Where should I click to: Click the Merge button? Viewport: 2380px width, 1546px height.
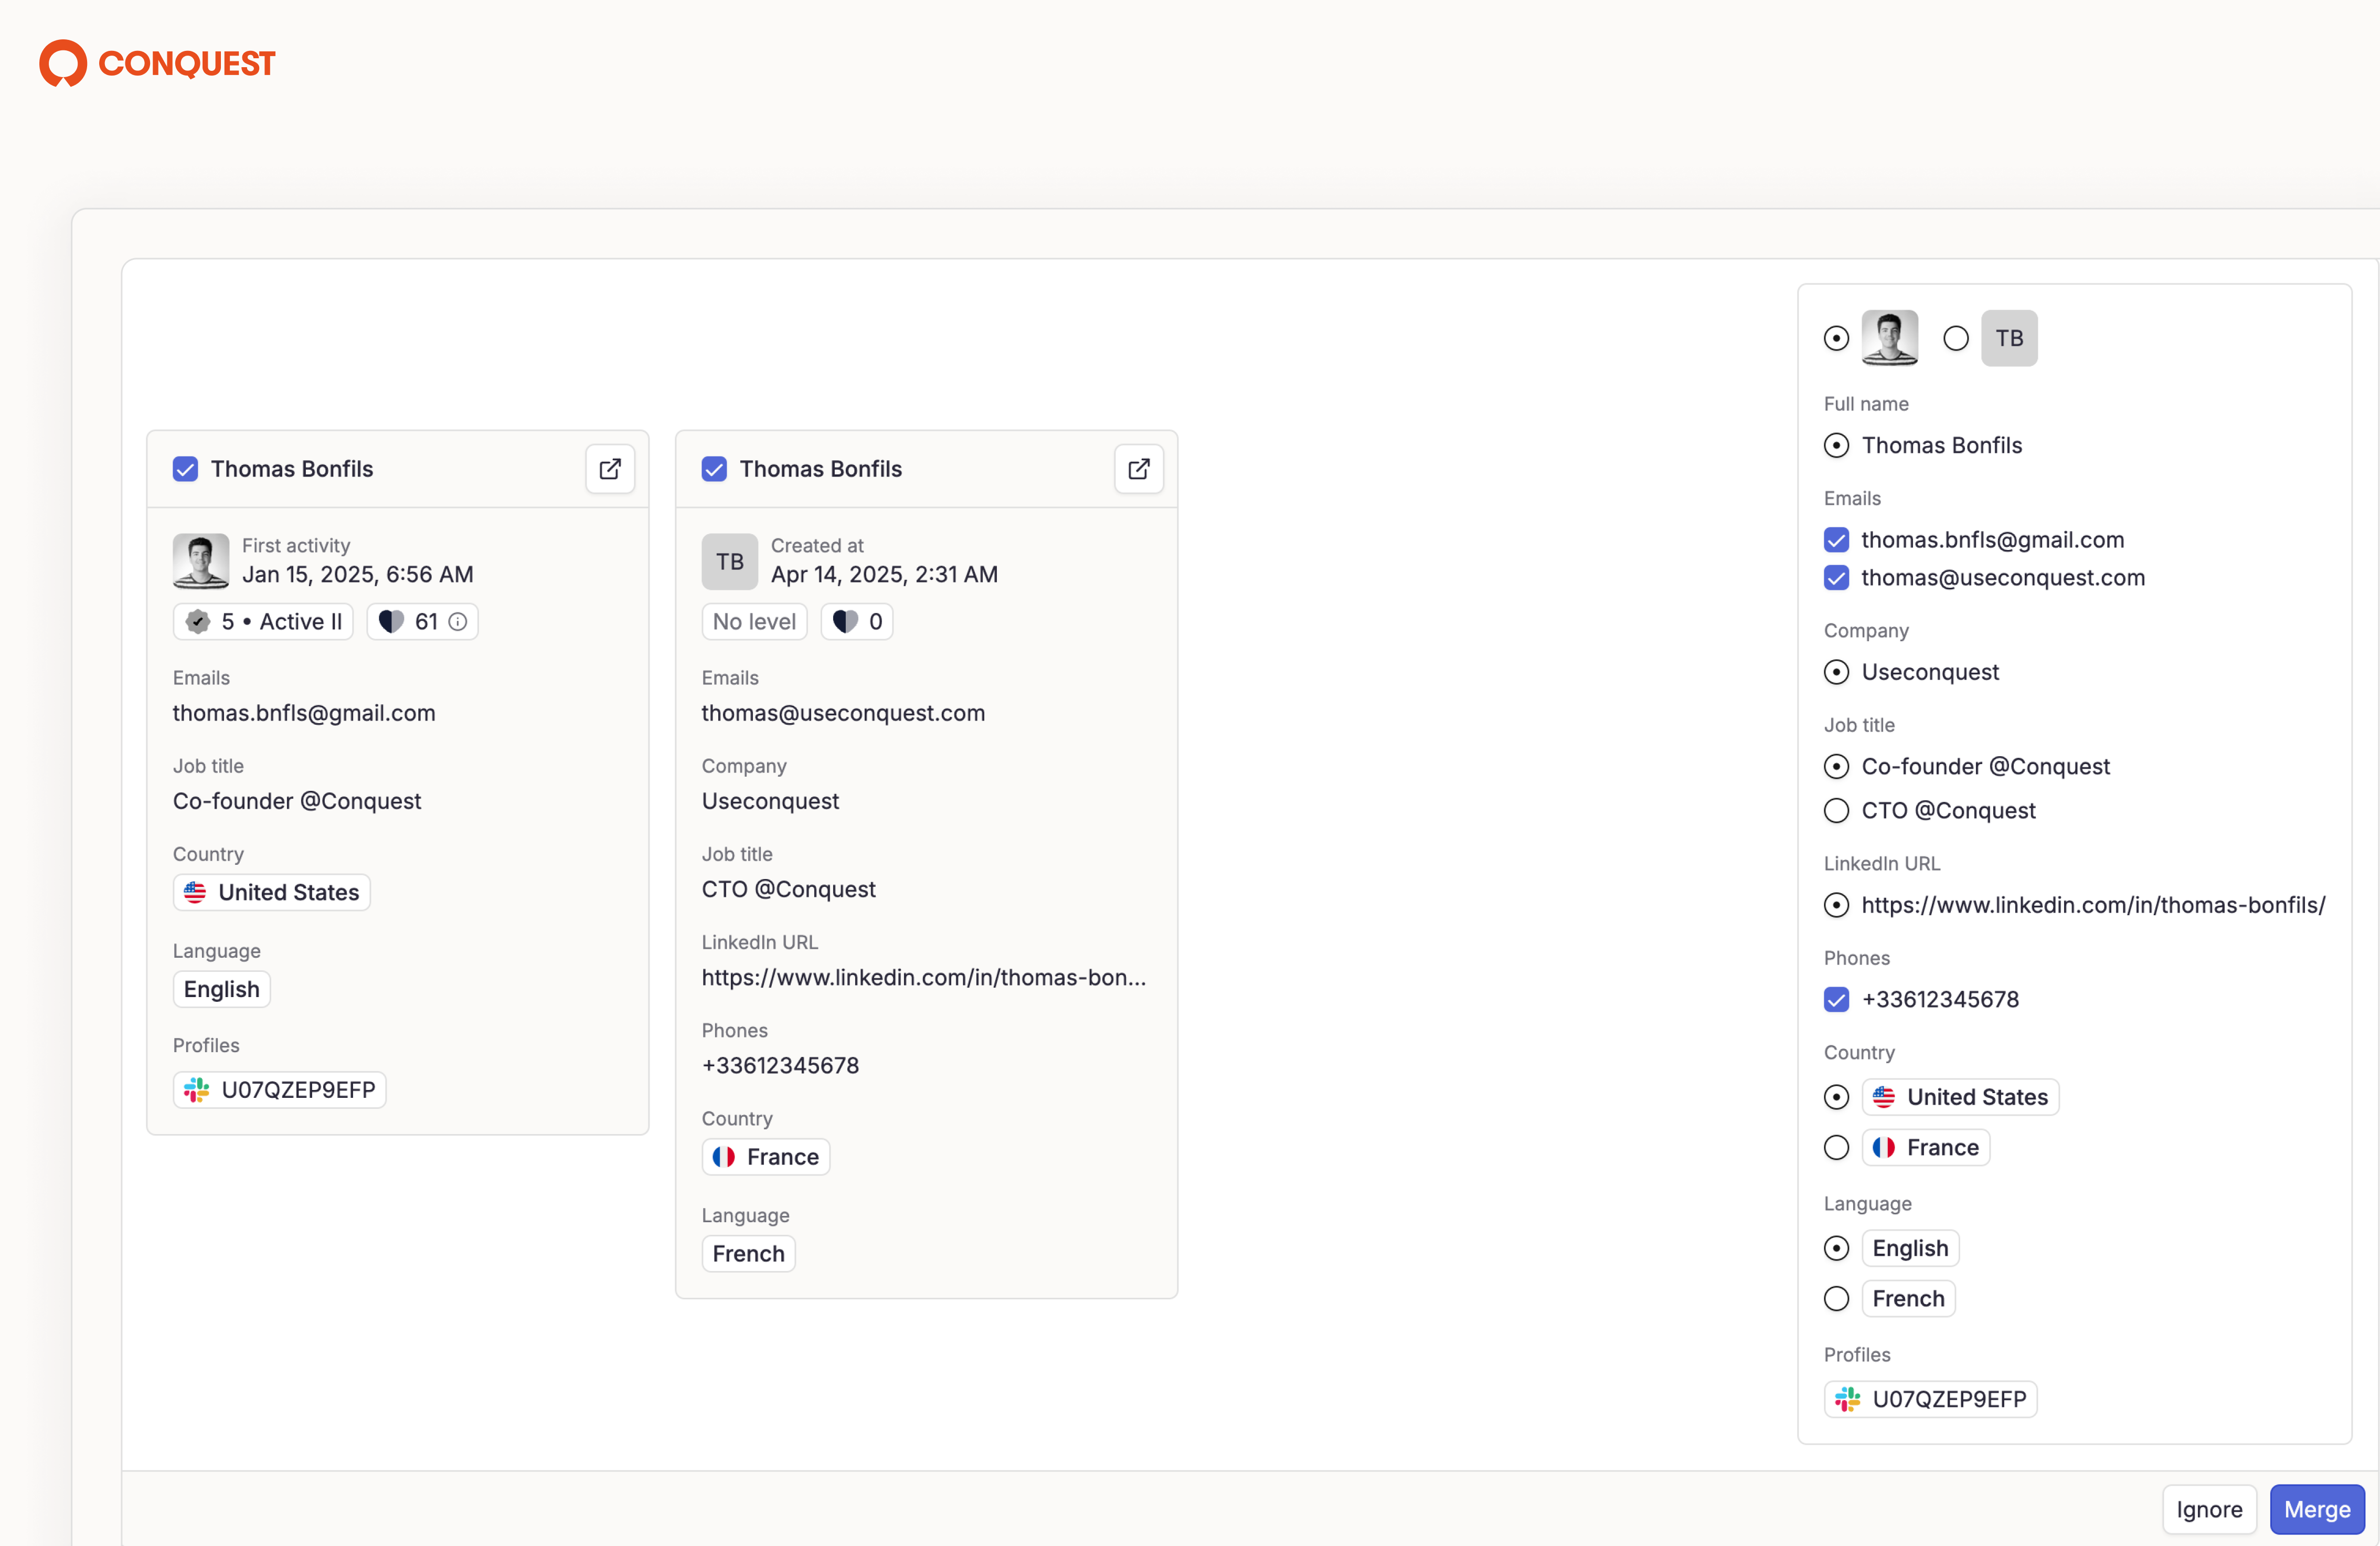(2317, 1510)
